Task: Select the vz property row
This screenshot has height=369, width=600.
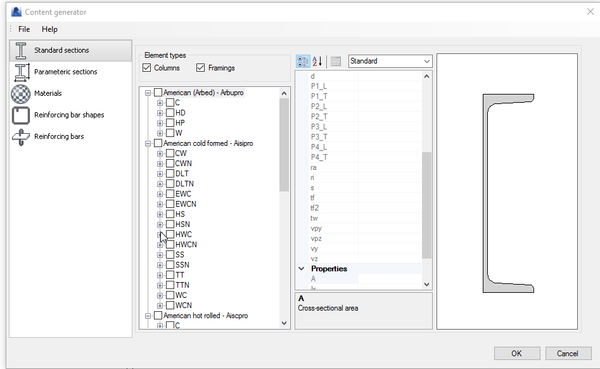Action: [365, 259]
